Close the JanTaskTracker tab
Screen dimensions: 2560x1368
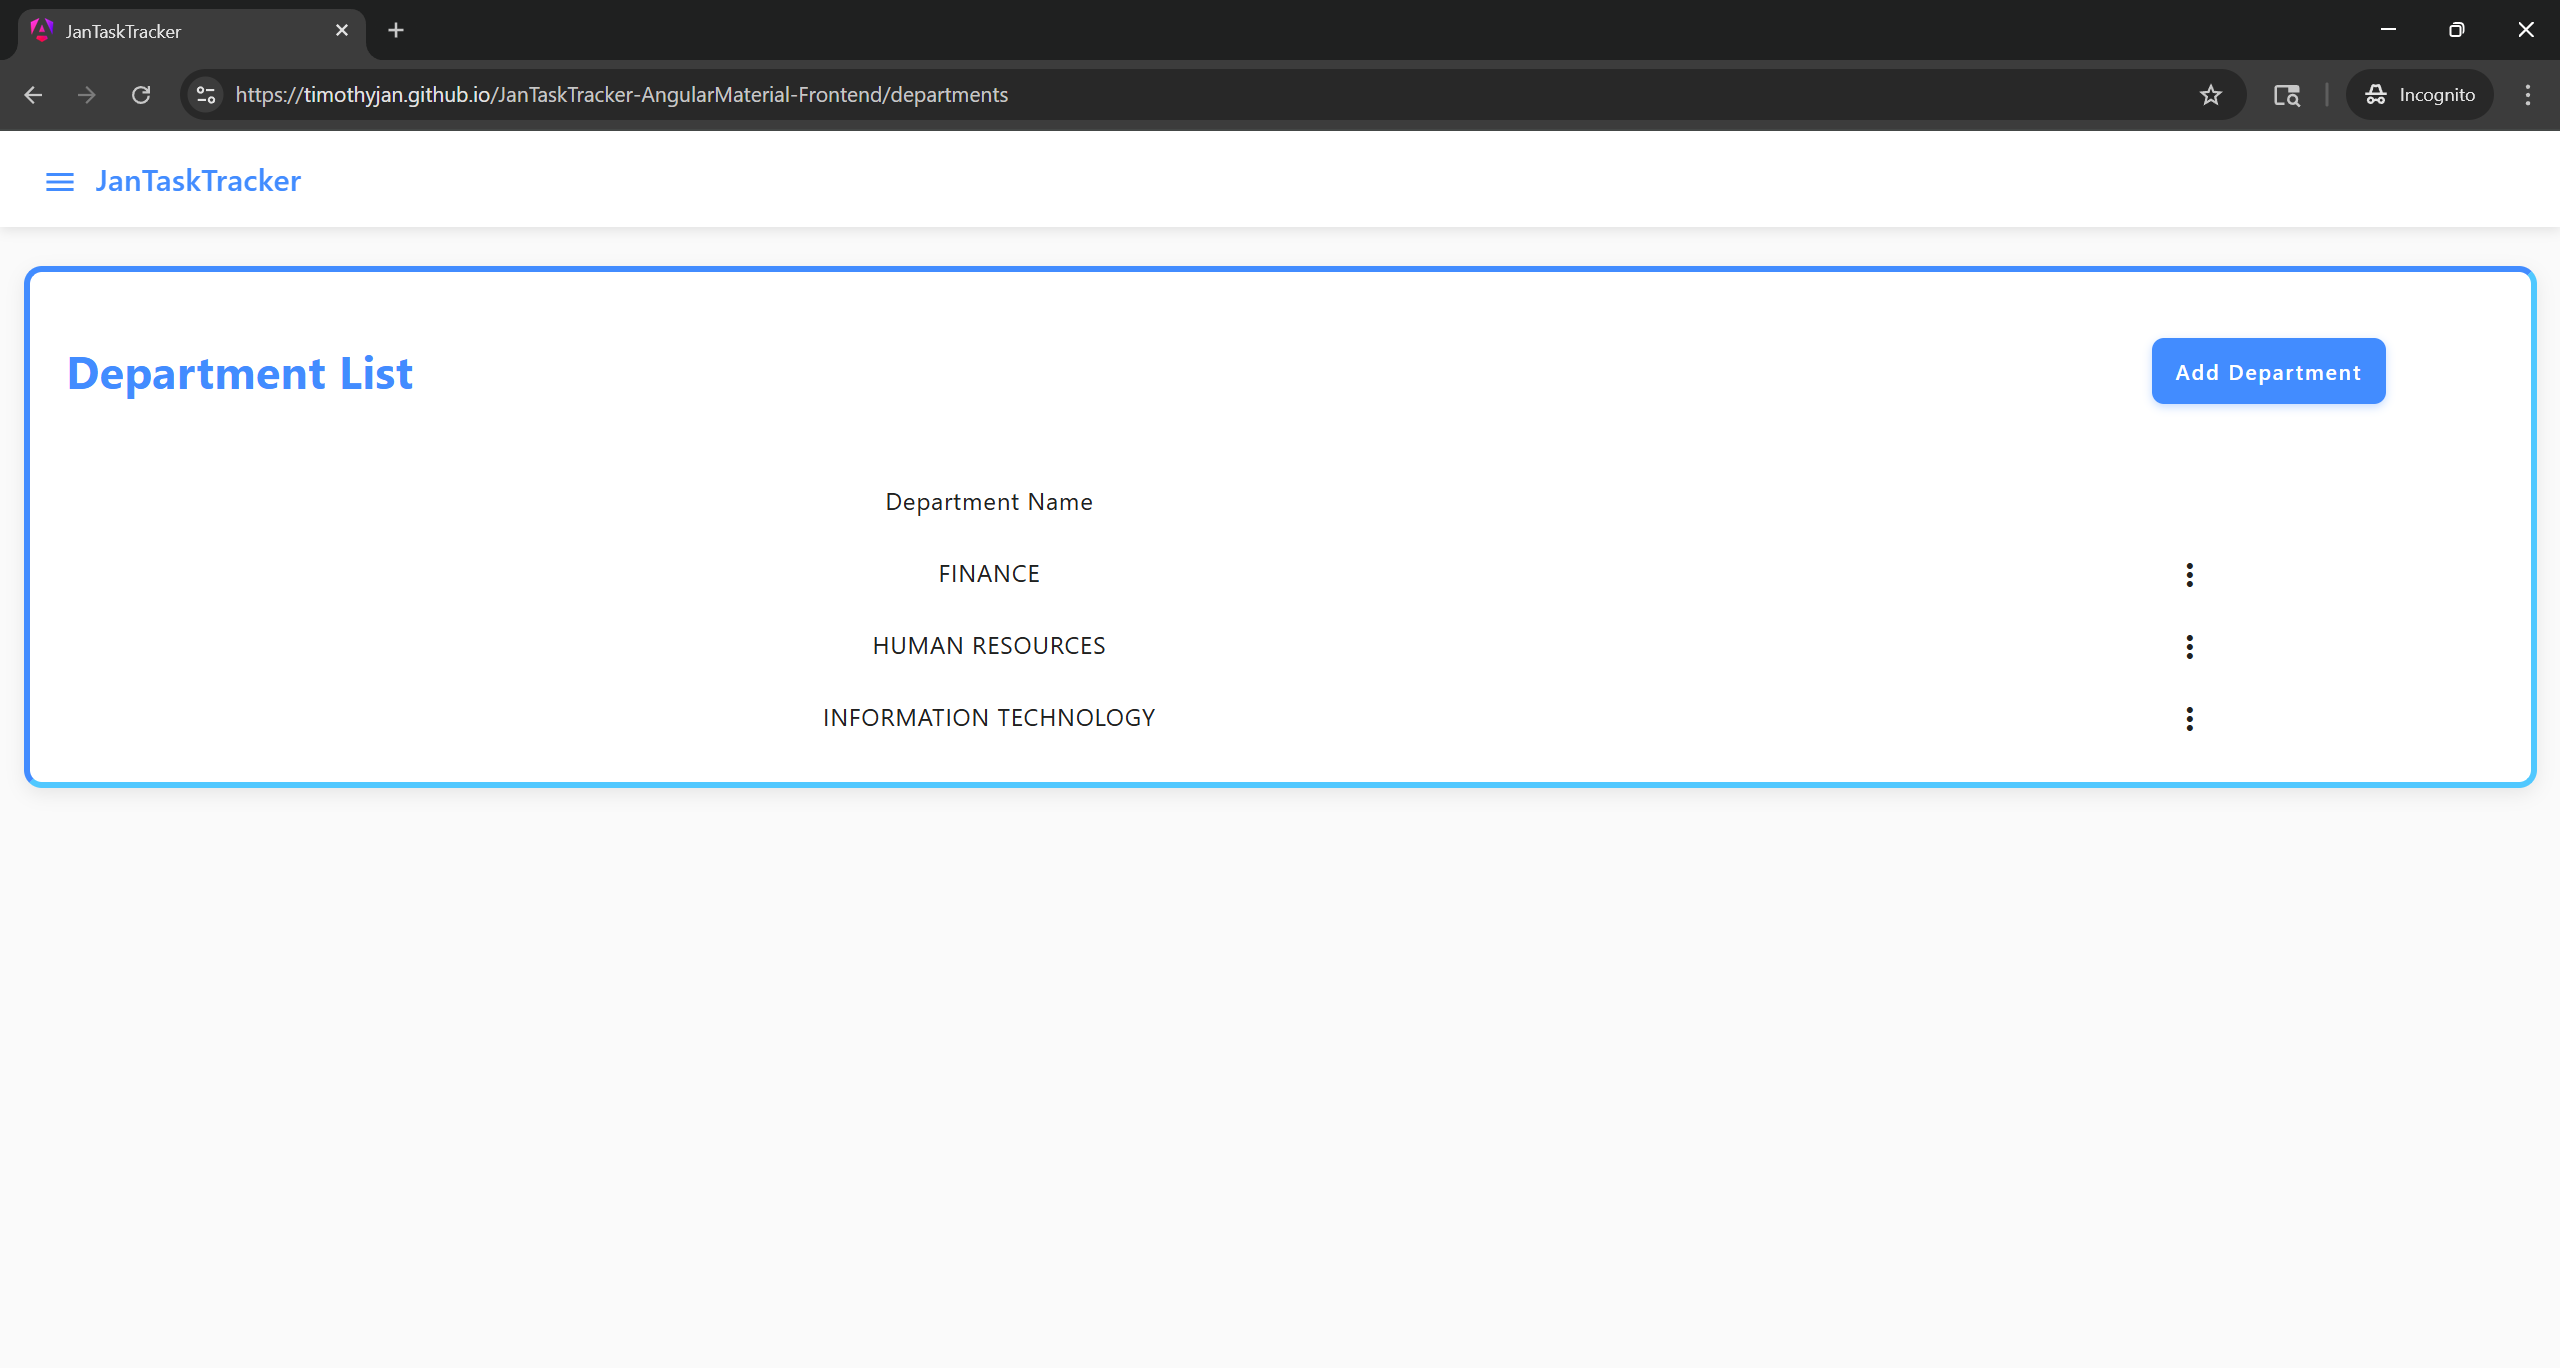[x=342, y=30]
